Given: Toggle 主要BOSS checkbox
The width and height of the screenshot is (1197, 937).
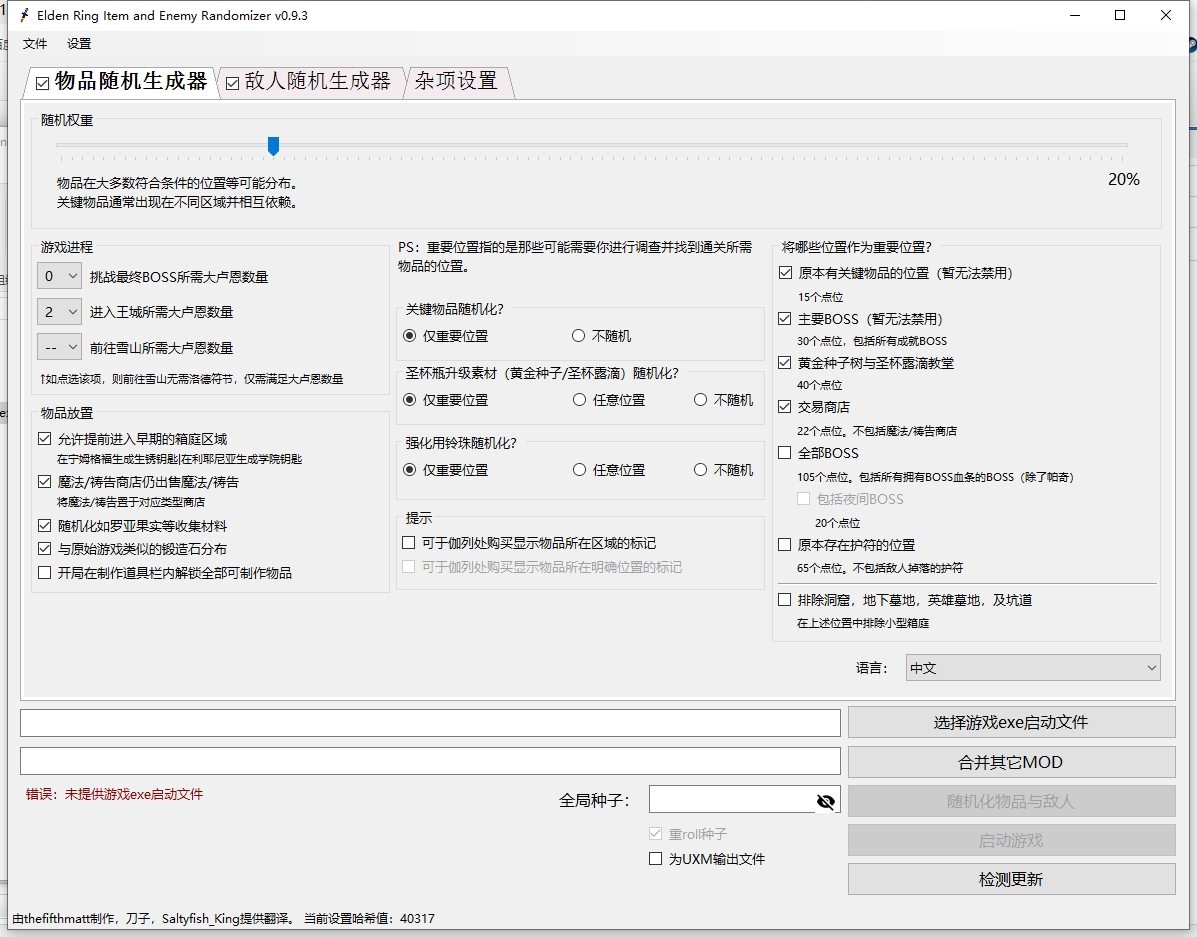Looking at the screenshot, I should pyautogui.click(x=785, y=318).
